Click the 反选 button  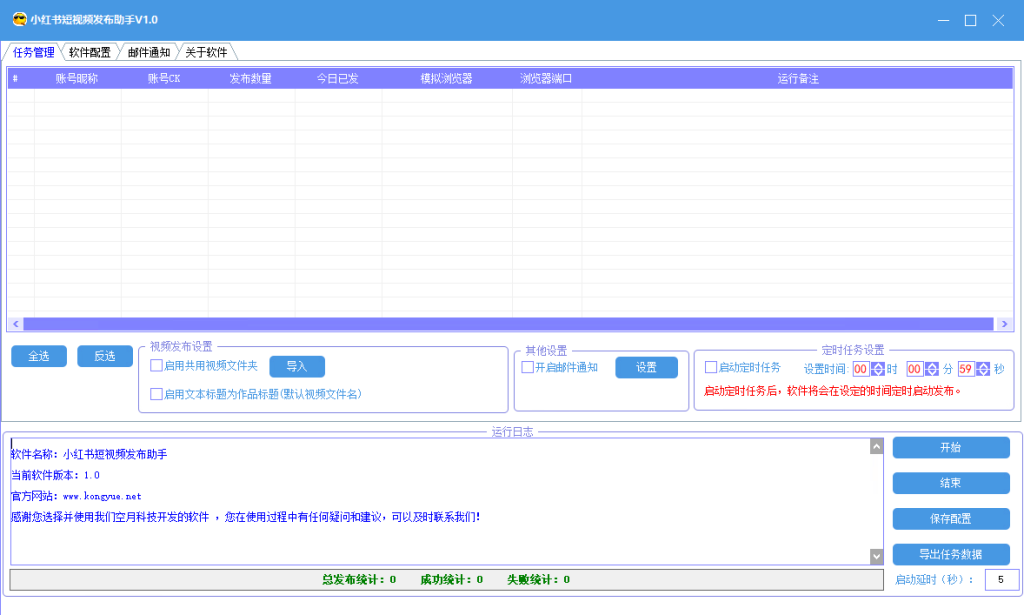click(104, 356)
